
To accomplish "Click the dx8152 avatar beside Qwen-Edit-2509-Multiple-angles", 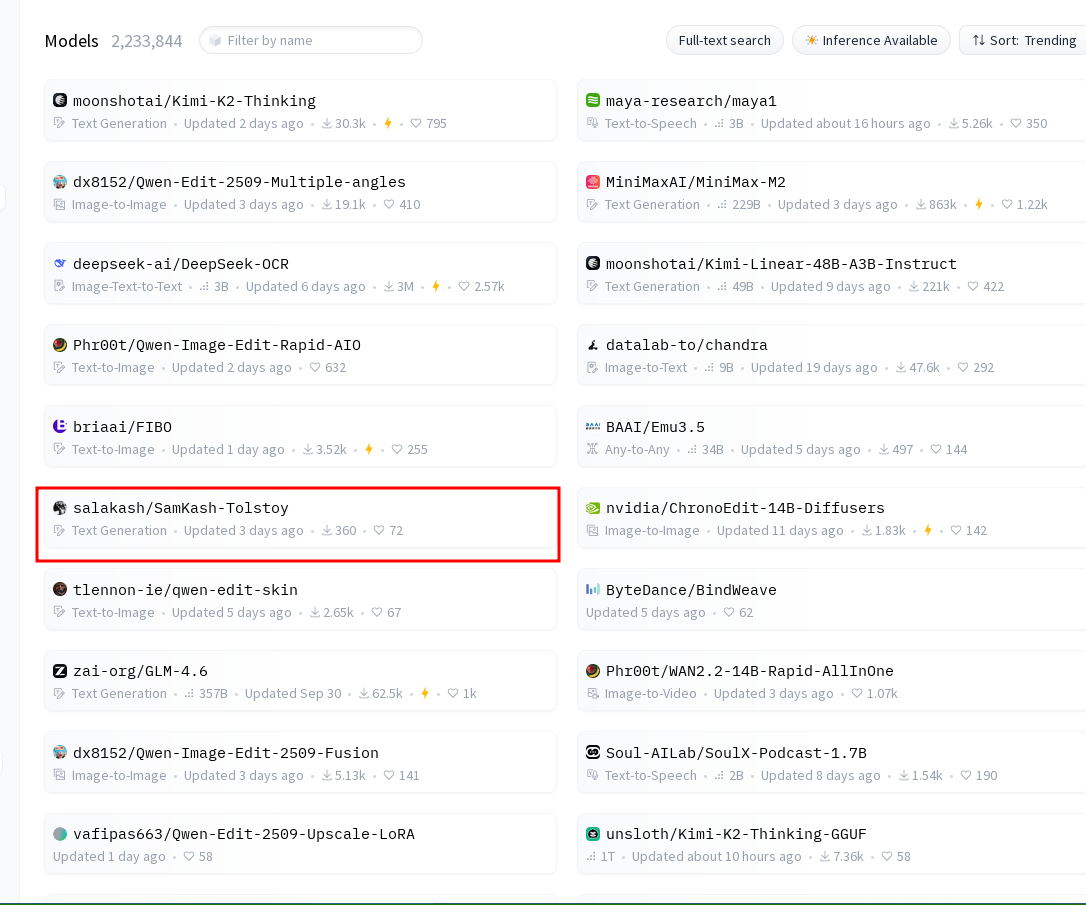I will [60, 182].
